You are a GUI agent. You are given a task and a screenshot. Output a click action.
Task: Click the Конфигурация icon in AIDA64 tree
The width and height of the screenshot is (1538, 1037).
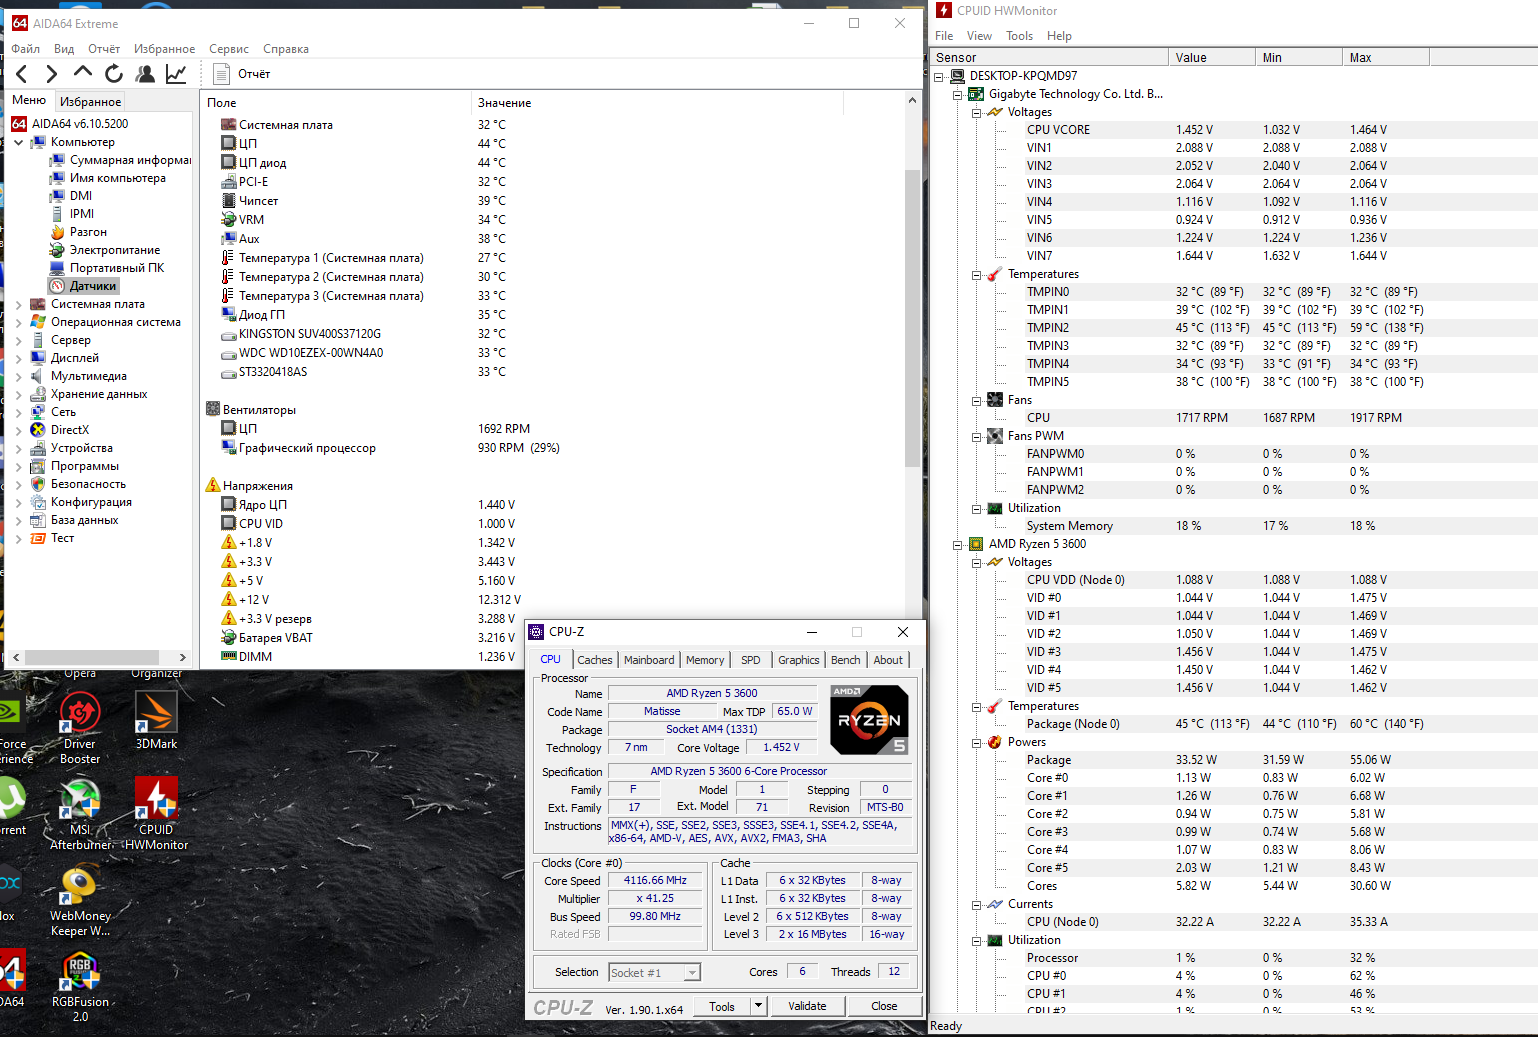38,502
